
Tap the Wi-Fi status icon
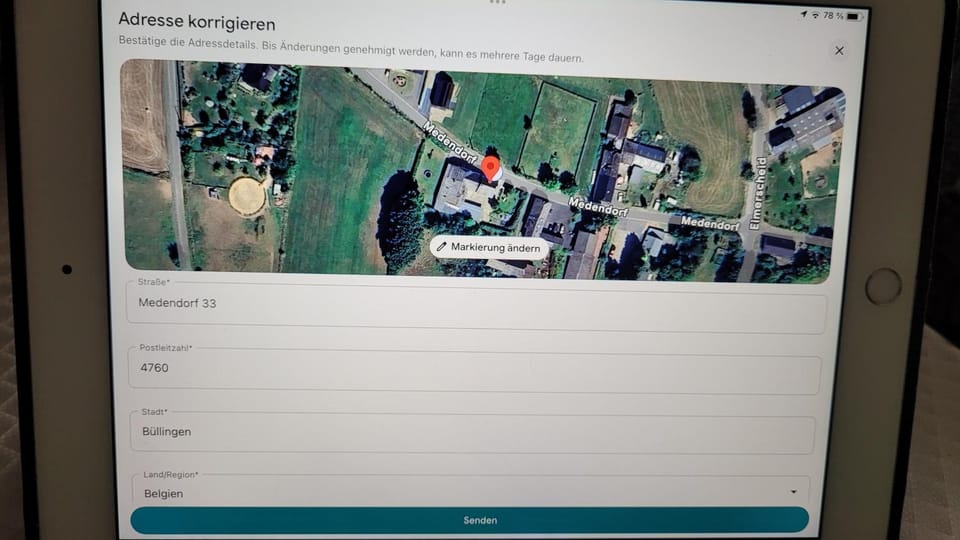pyautogui.click(x=815, y=16)
